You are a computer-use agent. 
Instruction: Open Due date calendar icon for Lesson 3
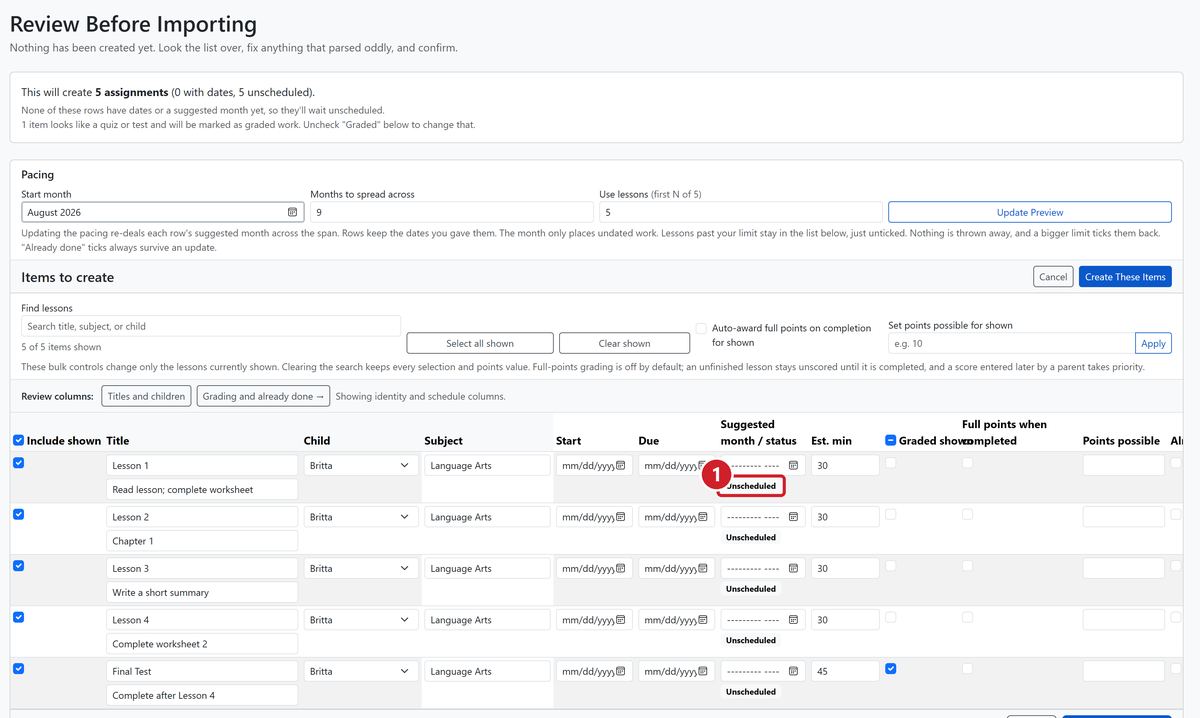[x=703, y=568]
